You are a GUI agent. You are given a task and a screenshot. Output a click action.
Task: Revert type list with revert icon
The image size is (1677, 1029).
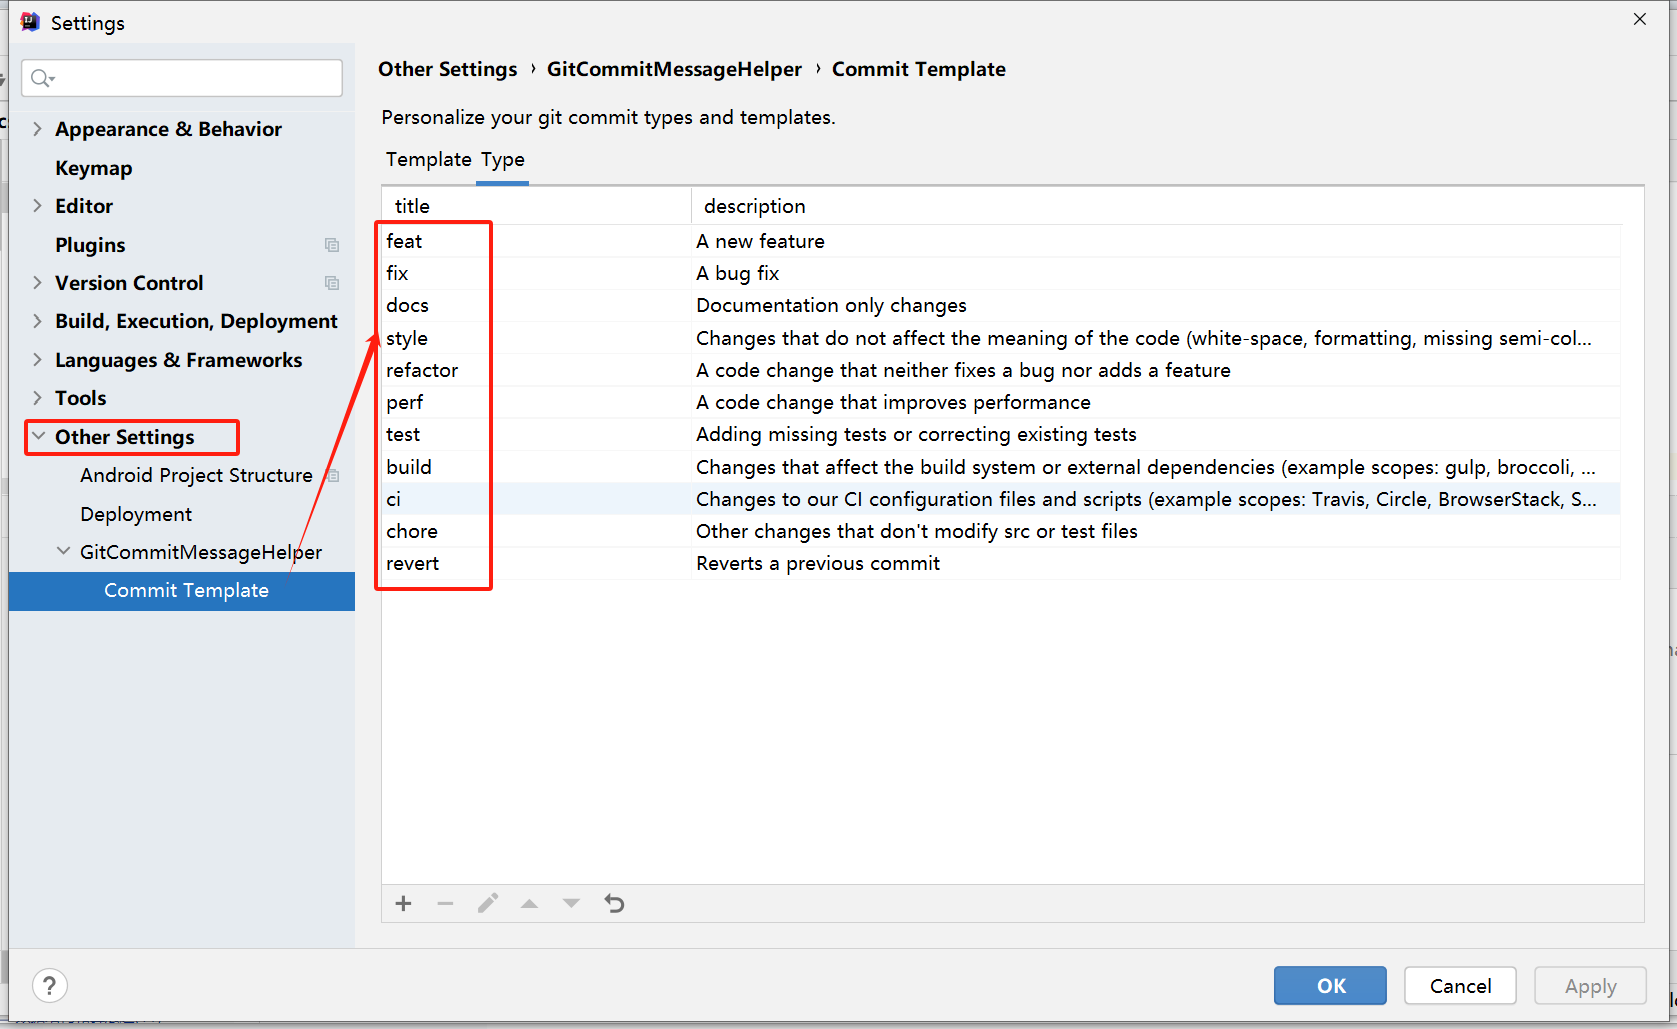click(614, 903)
